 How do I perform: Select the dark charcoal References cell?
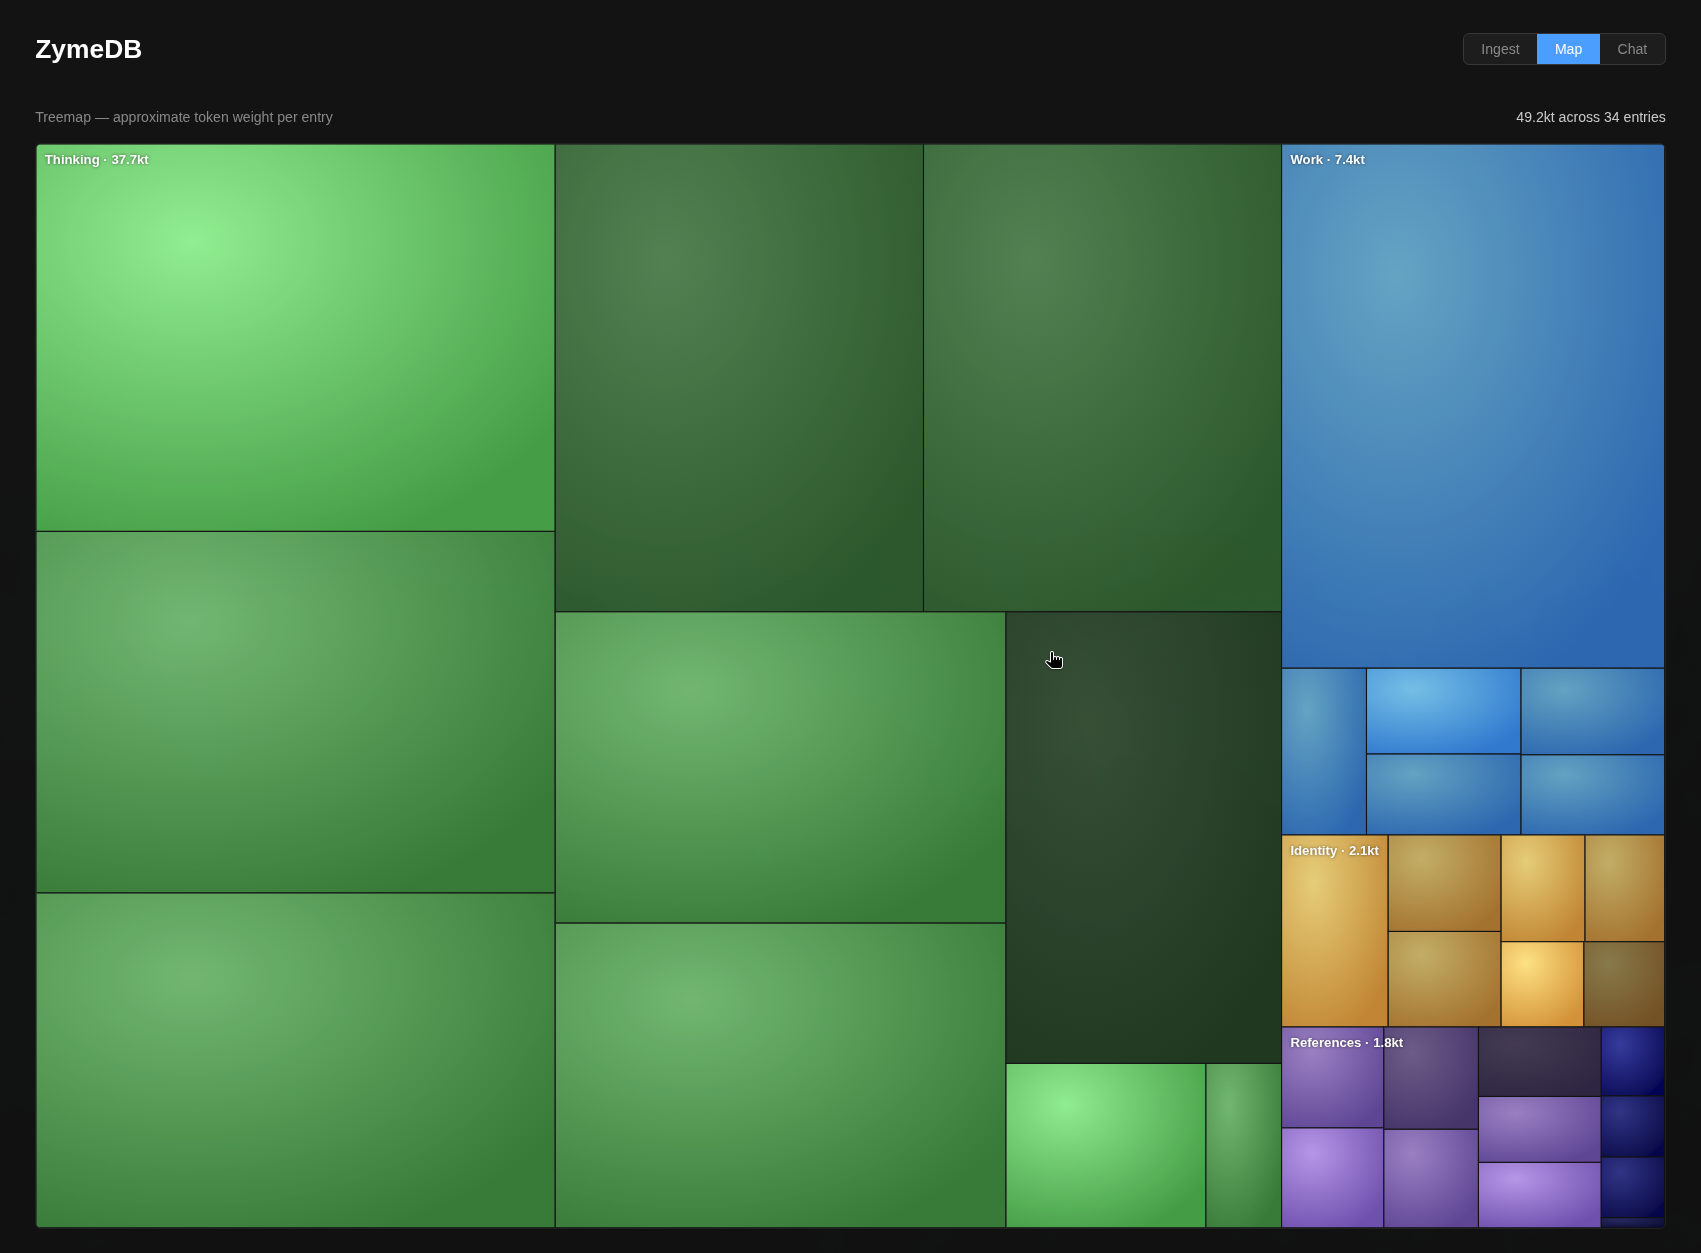point(1539,1062)
